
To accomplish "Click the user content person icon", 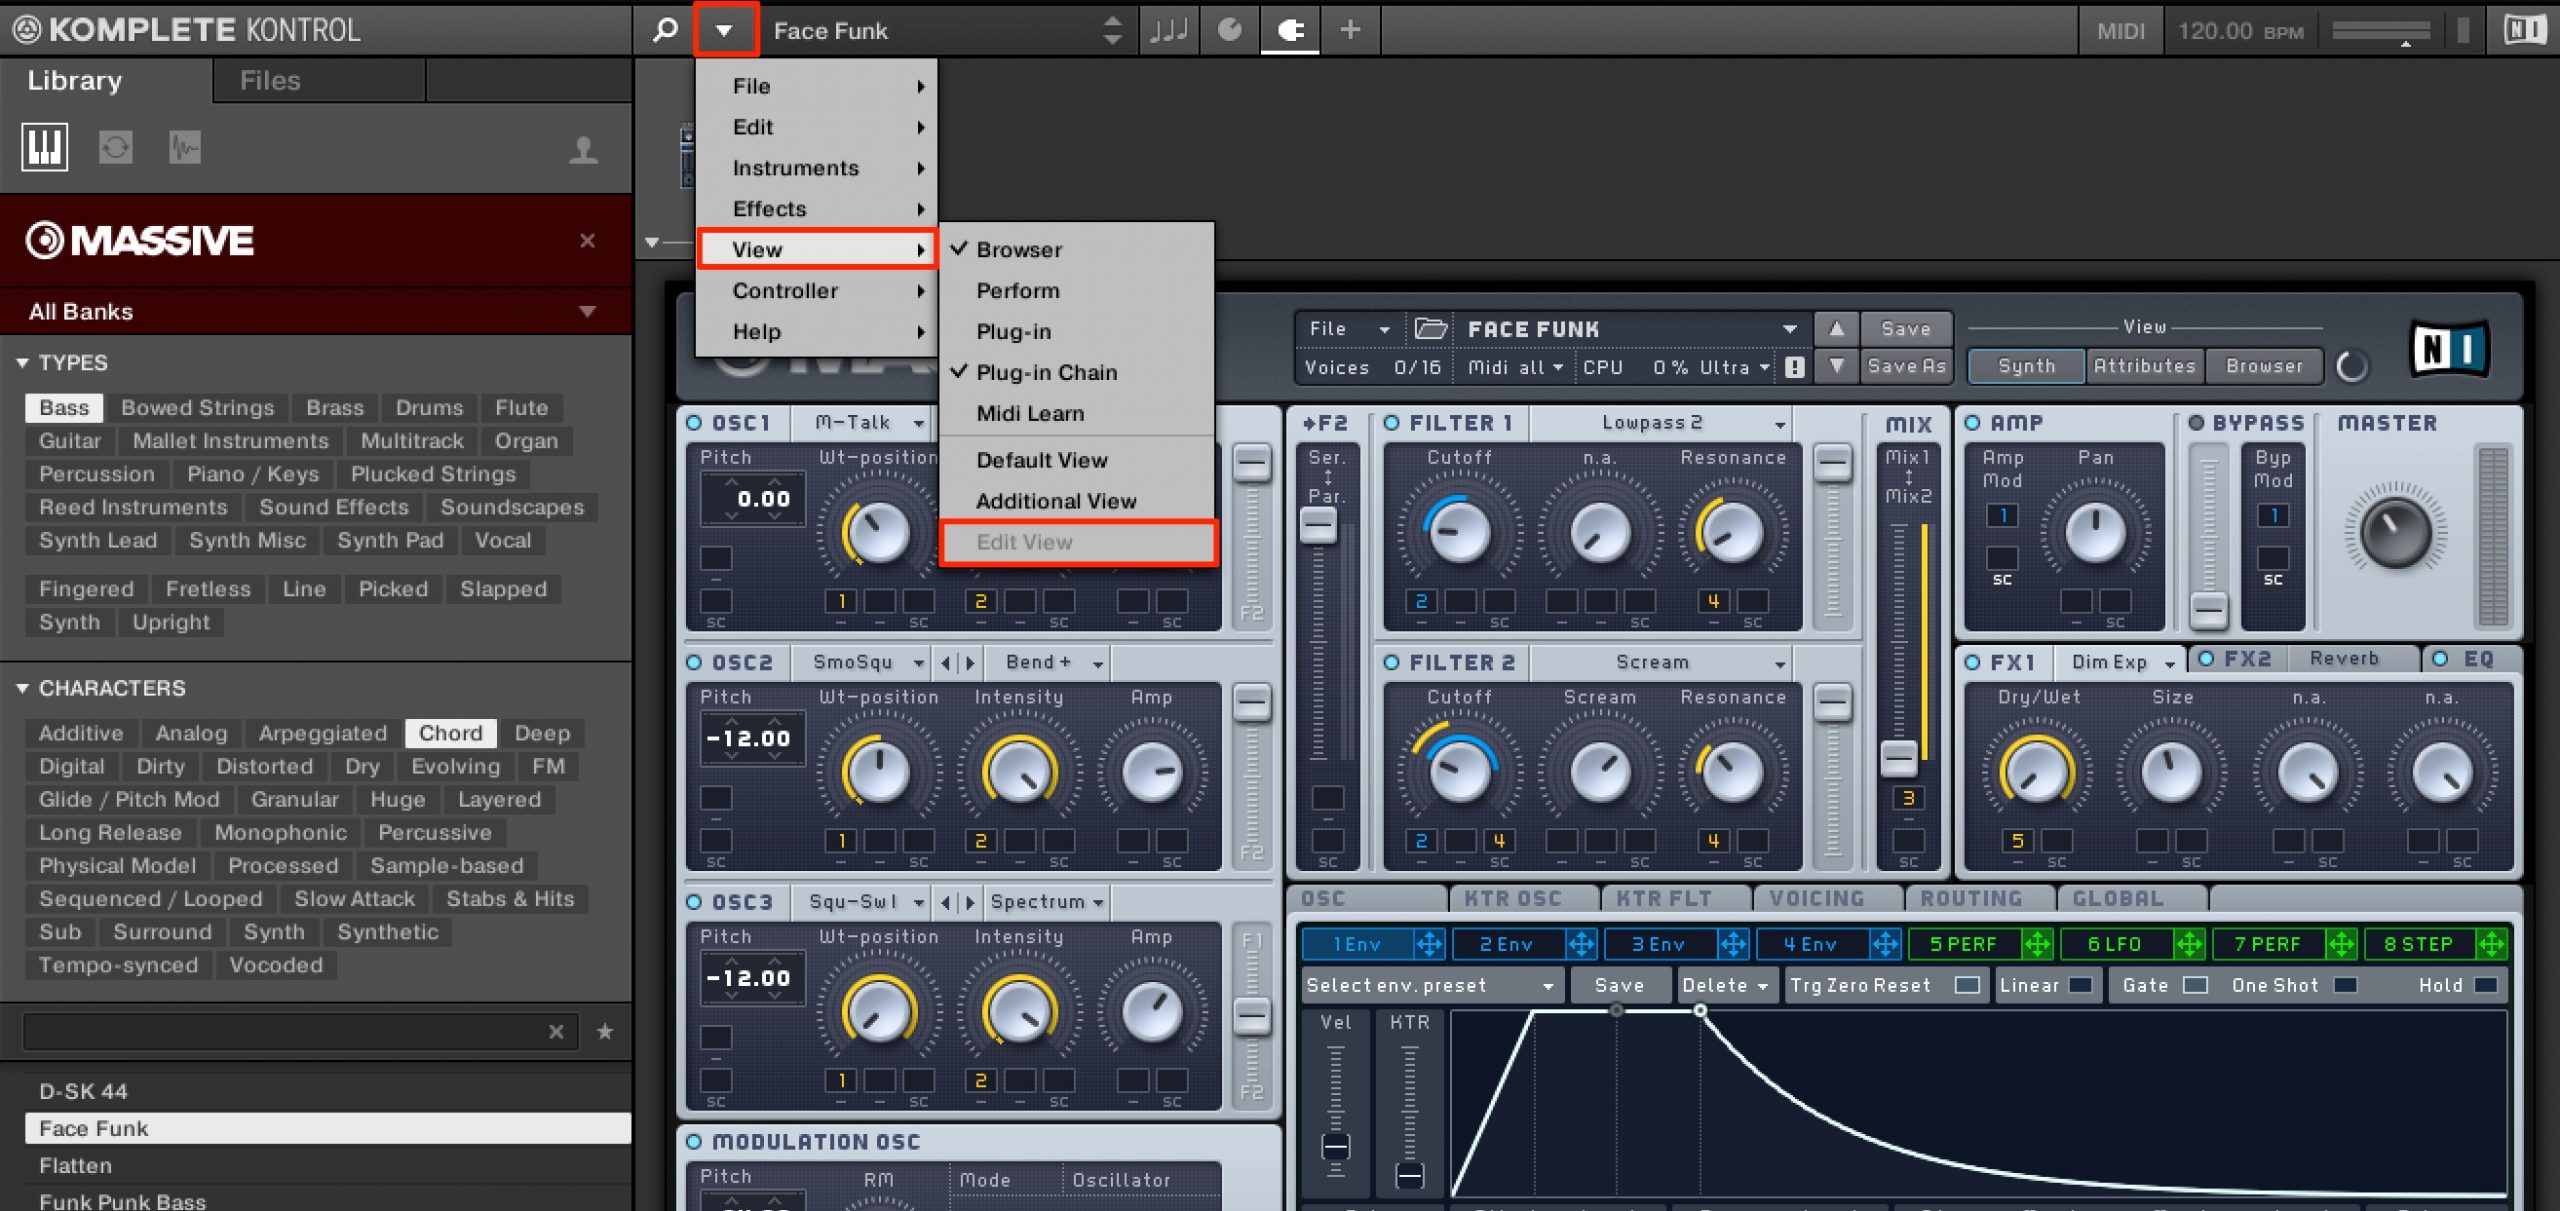I will 584,150.
